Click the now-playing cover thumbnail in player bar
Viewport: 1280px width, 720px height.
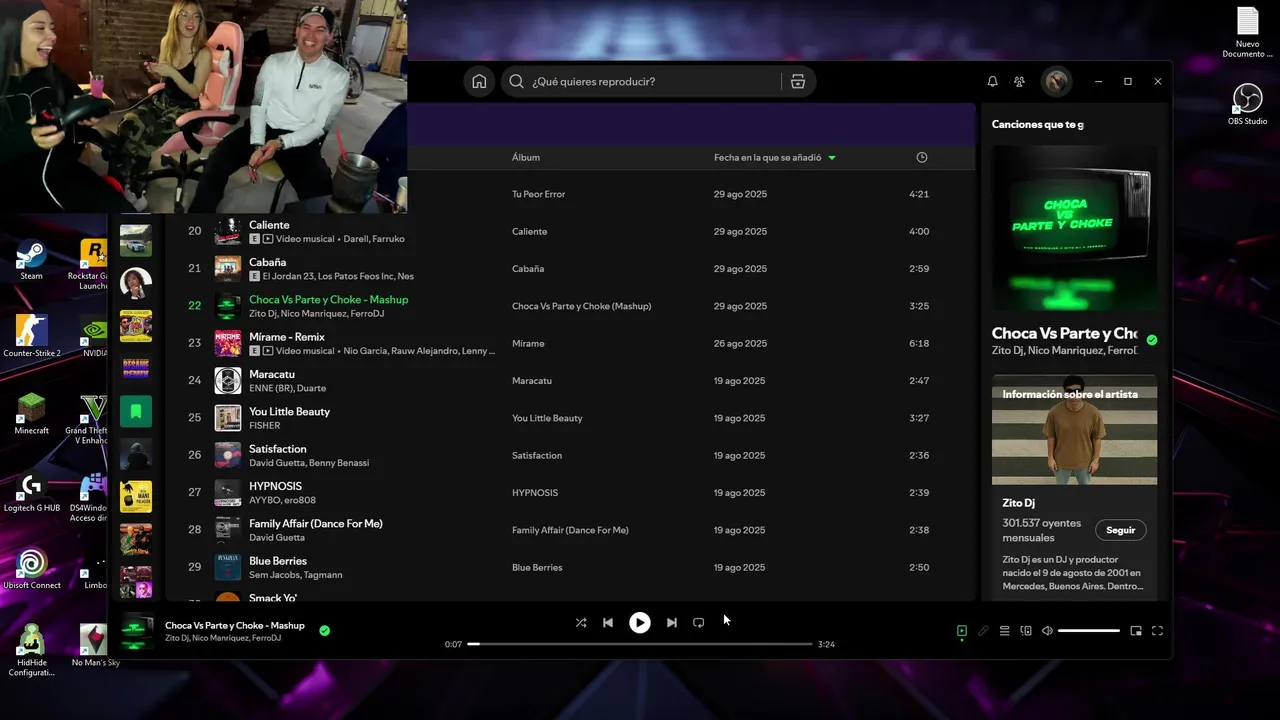[x=138, y=631]
